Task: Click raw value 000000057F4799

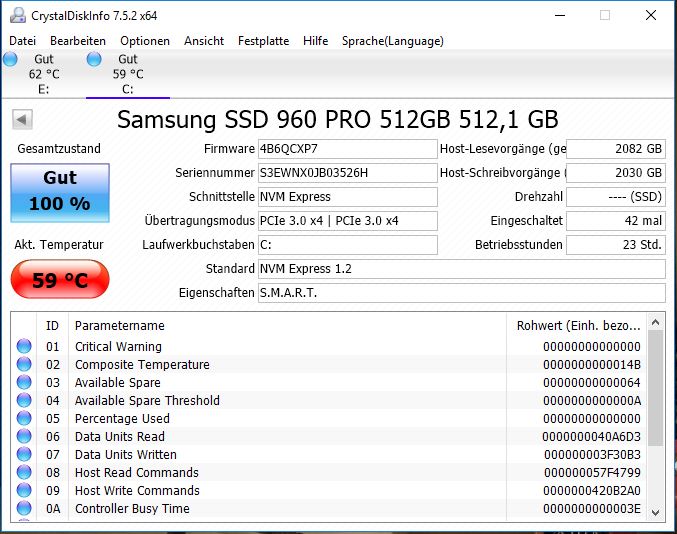Action: [x=592, y=472]
